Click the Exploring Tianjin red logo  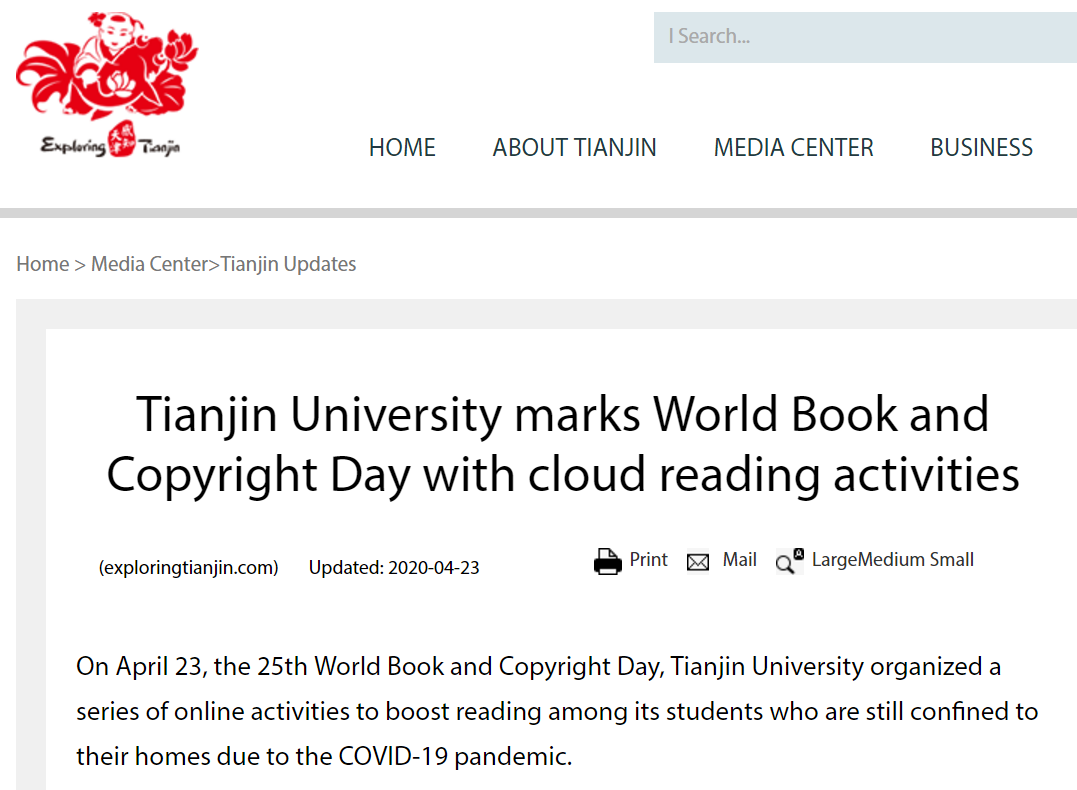click(x=107, y=85)
